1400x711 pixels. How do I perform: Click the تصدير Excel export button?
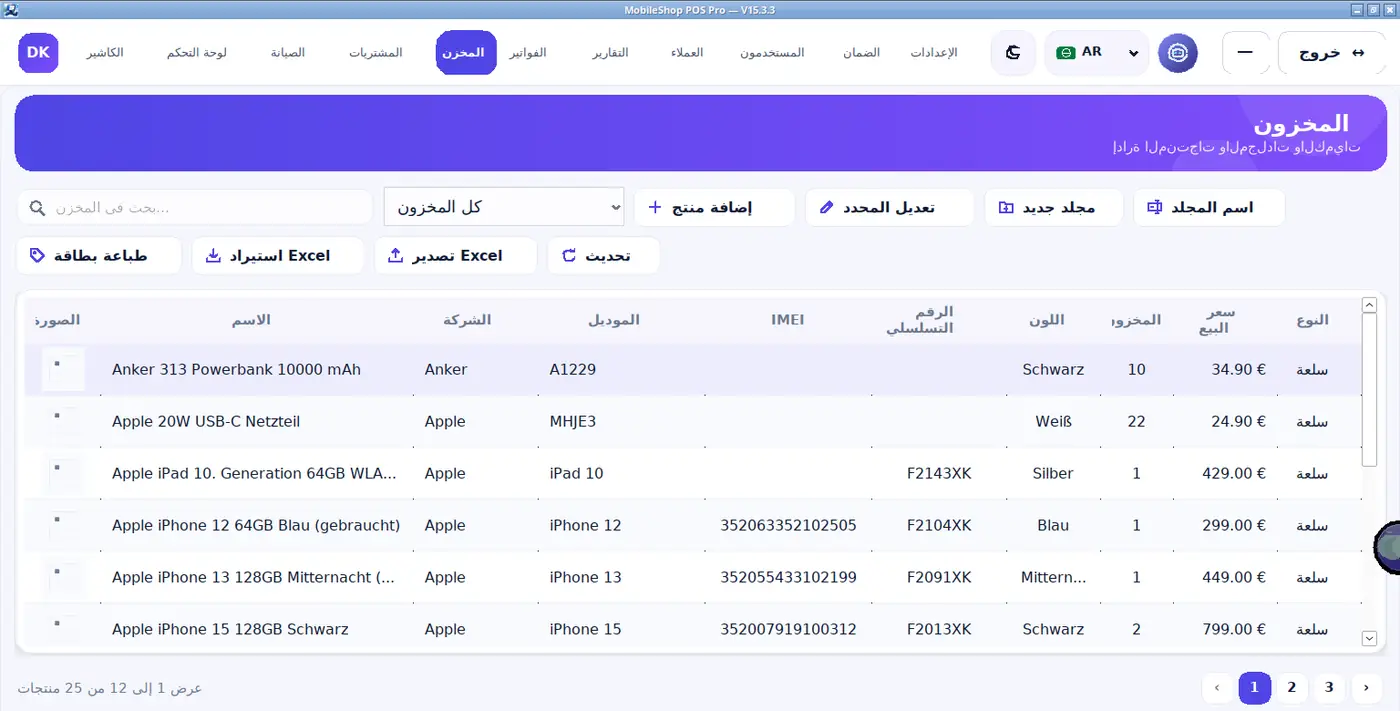[x=456, y=255]
